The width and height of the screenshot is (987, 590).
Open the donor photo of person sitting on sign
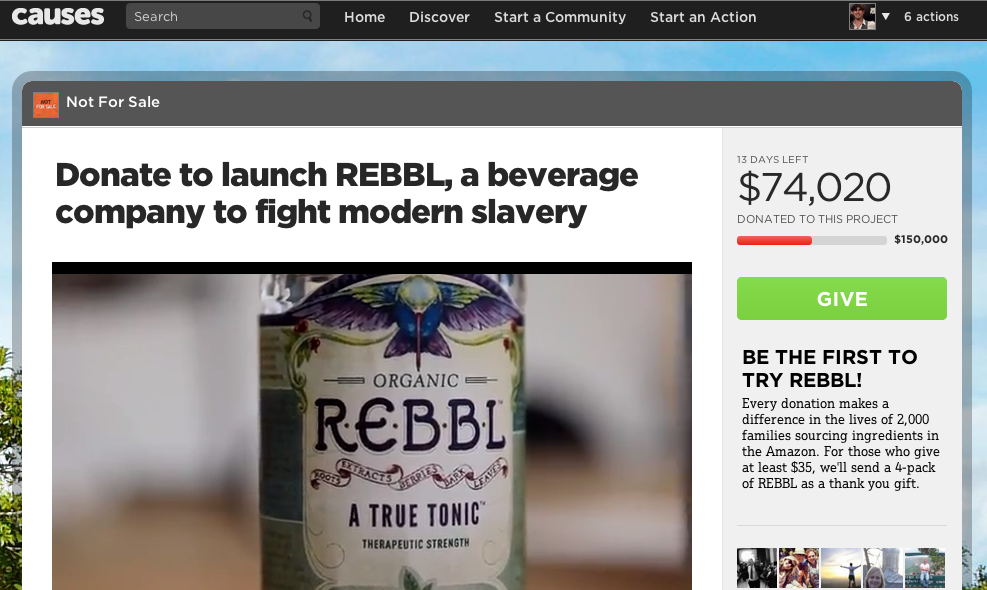pyautogui.click(x=925, y=567)
